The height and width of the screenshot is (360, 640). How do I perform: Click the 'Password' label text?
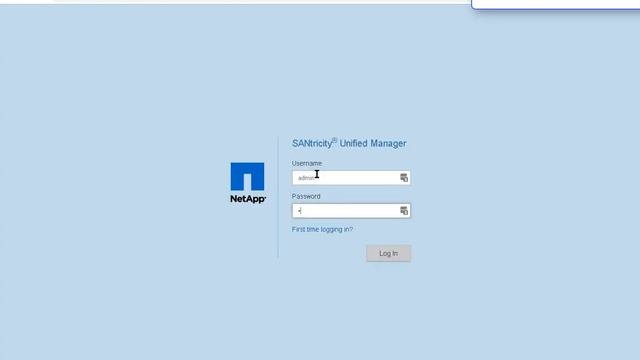tap(306, 196)
